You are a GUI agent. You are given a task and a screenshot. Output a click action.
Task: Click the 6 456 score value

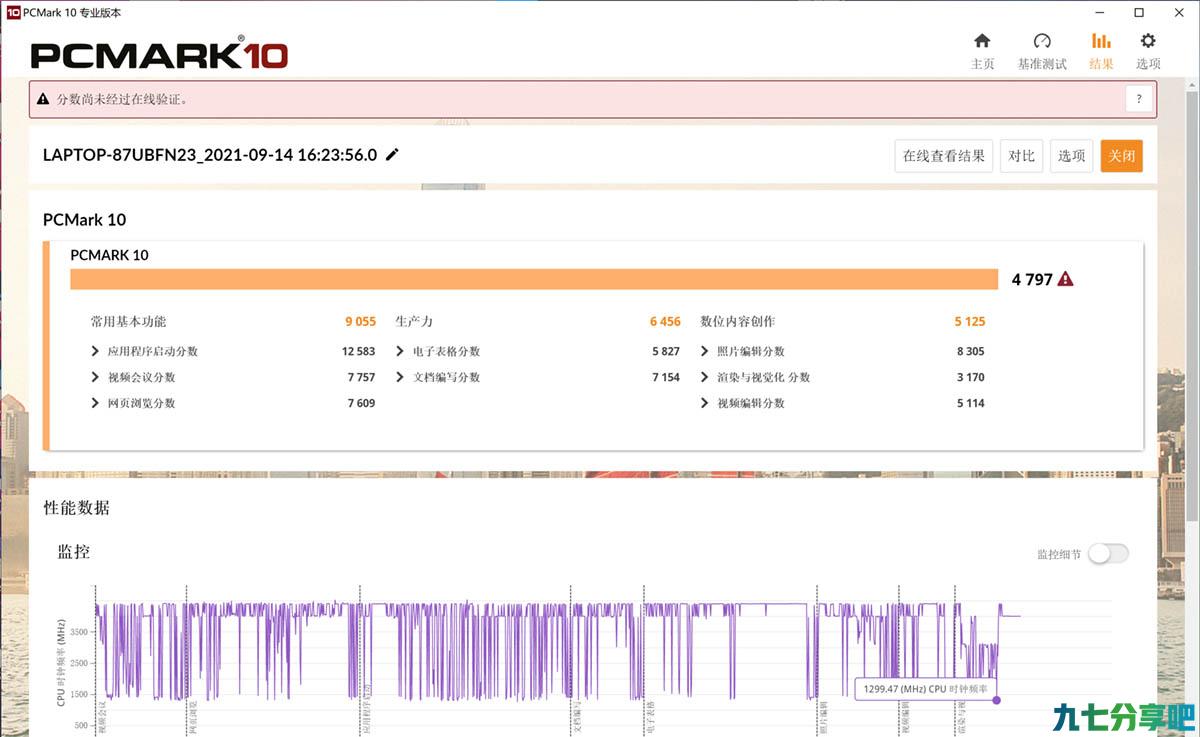665,321
